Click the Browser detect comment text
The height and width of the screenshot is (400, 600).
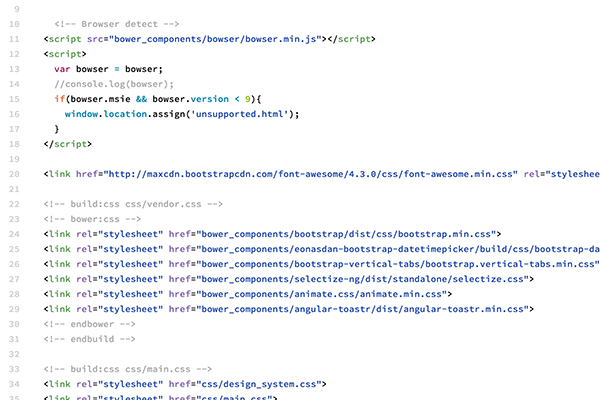click(x=116, y=24)
